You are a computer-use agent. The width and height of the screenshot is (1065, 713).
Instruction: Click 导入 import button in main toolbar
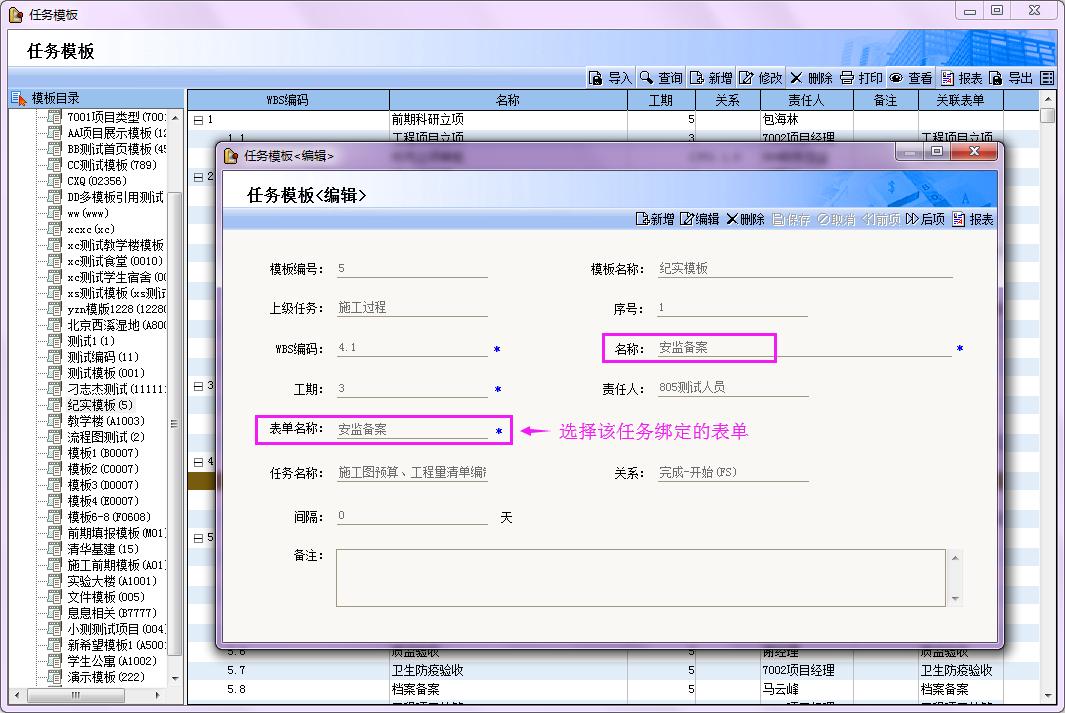coord(610,78)
